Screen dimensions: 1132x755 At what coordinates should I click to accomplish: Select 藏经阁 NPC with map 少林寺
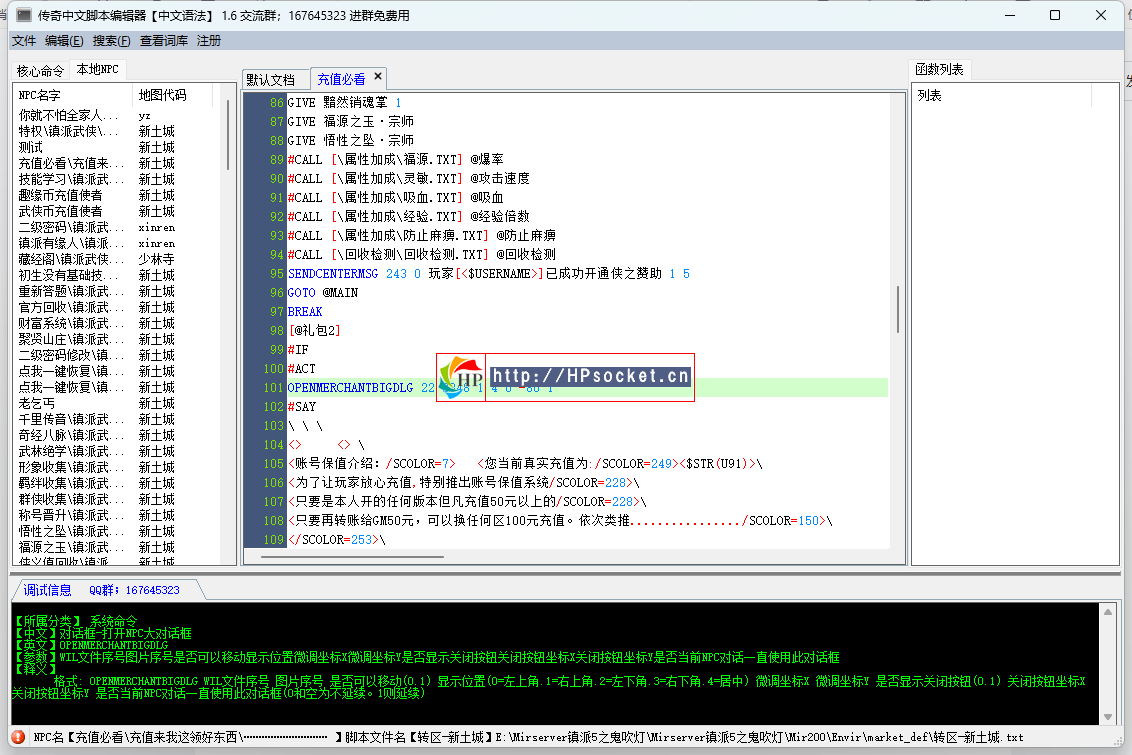[x=70, y=259]
